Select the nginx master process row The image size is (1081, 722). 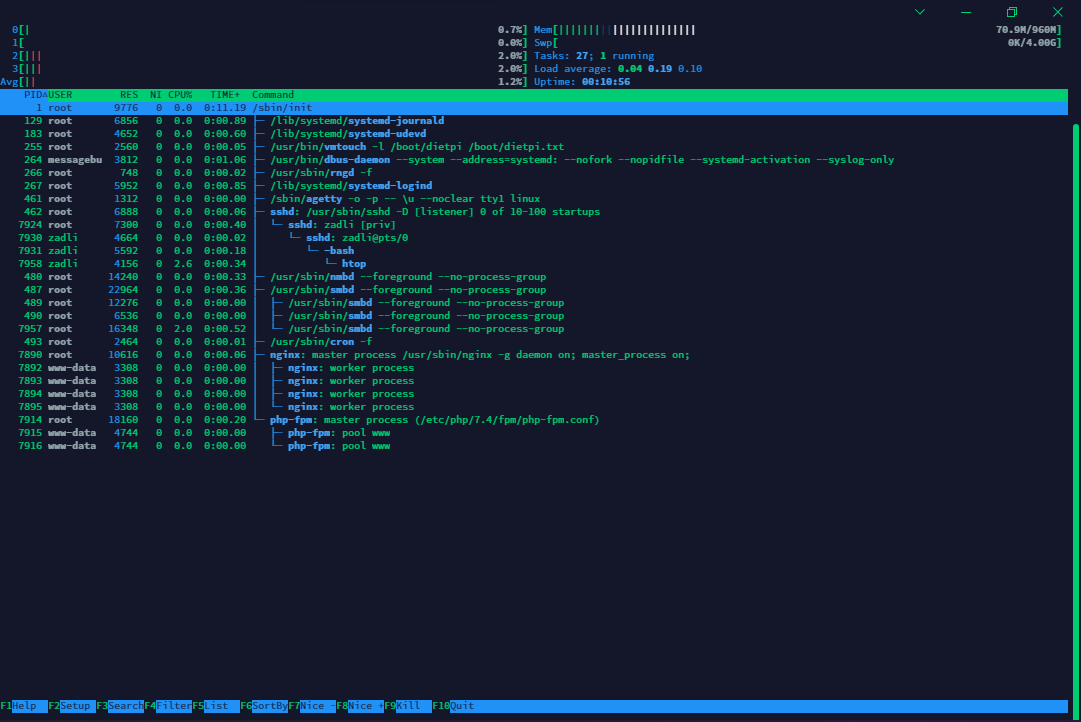(x=534, y=354)
